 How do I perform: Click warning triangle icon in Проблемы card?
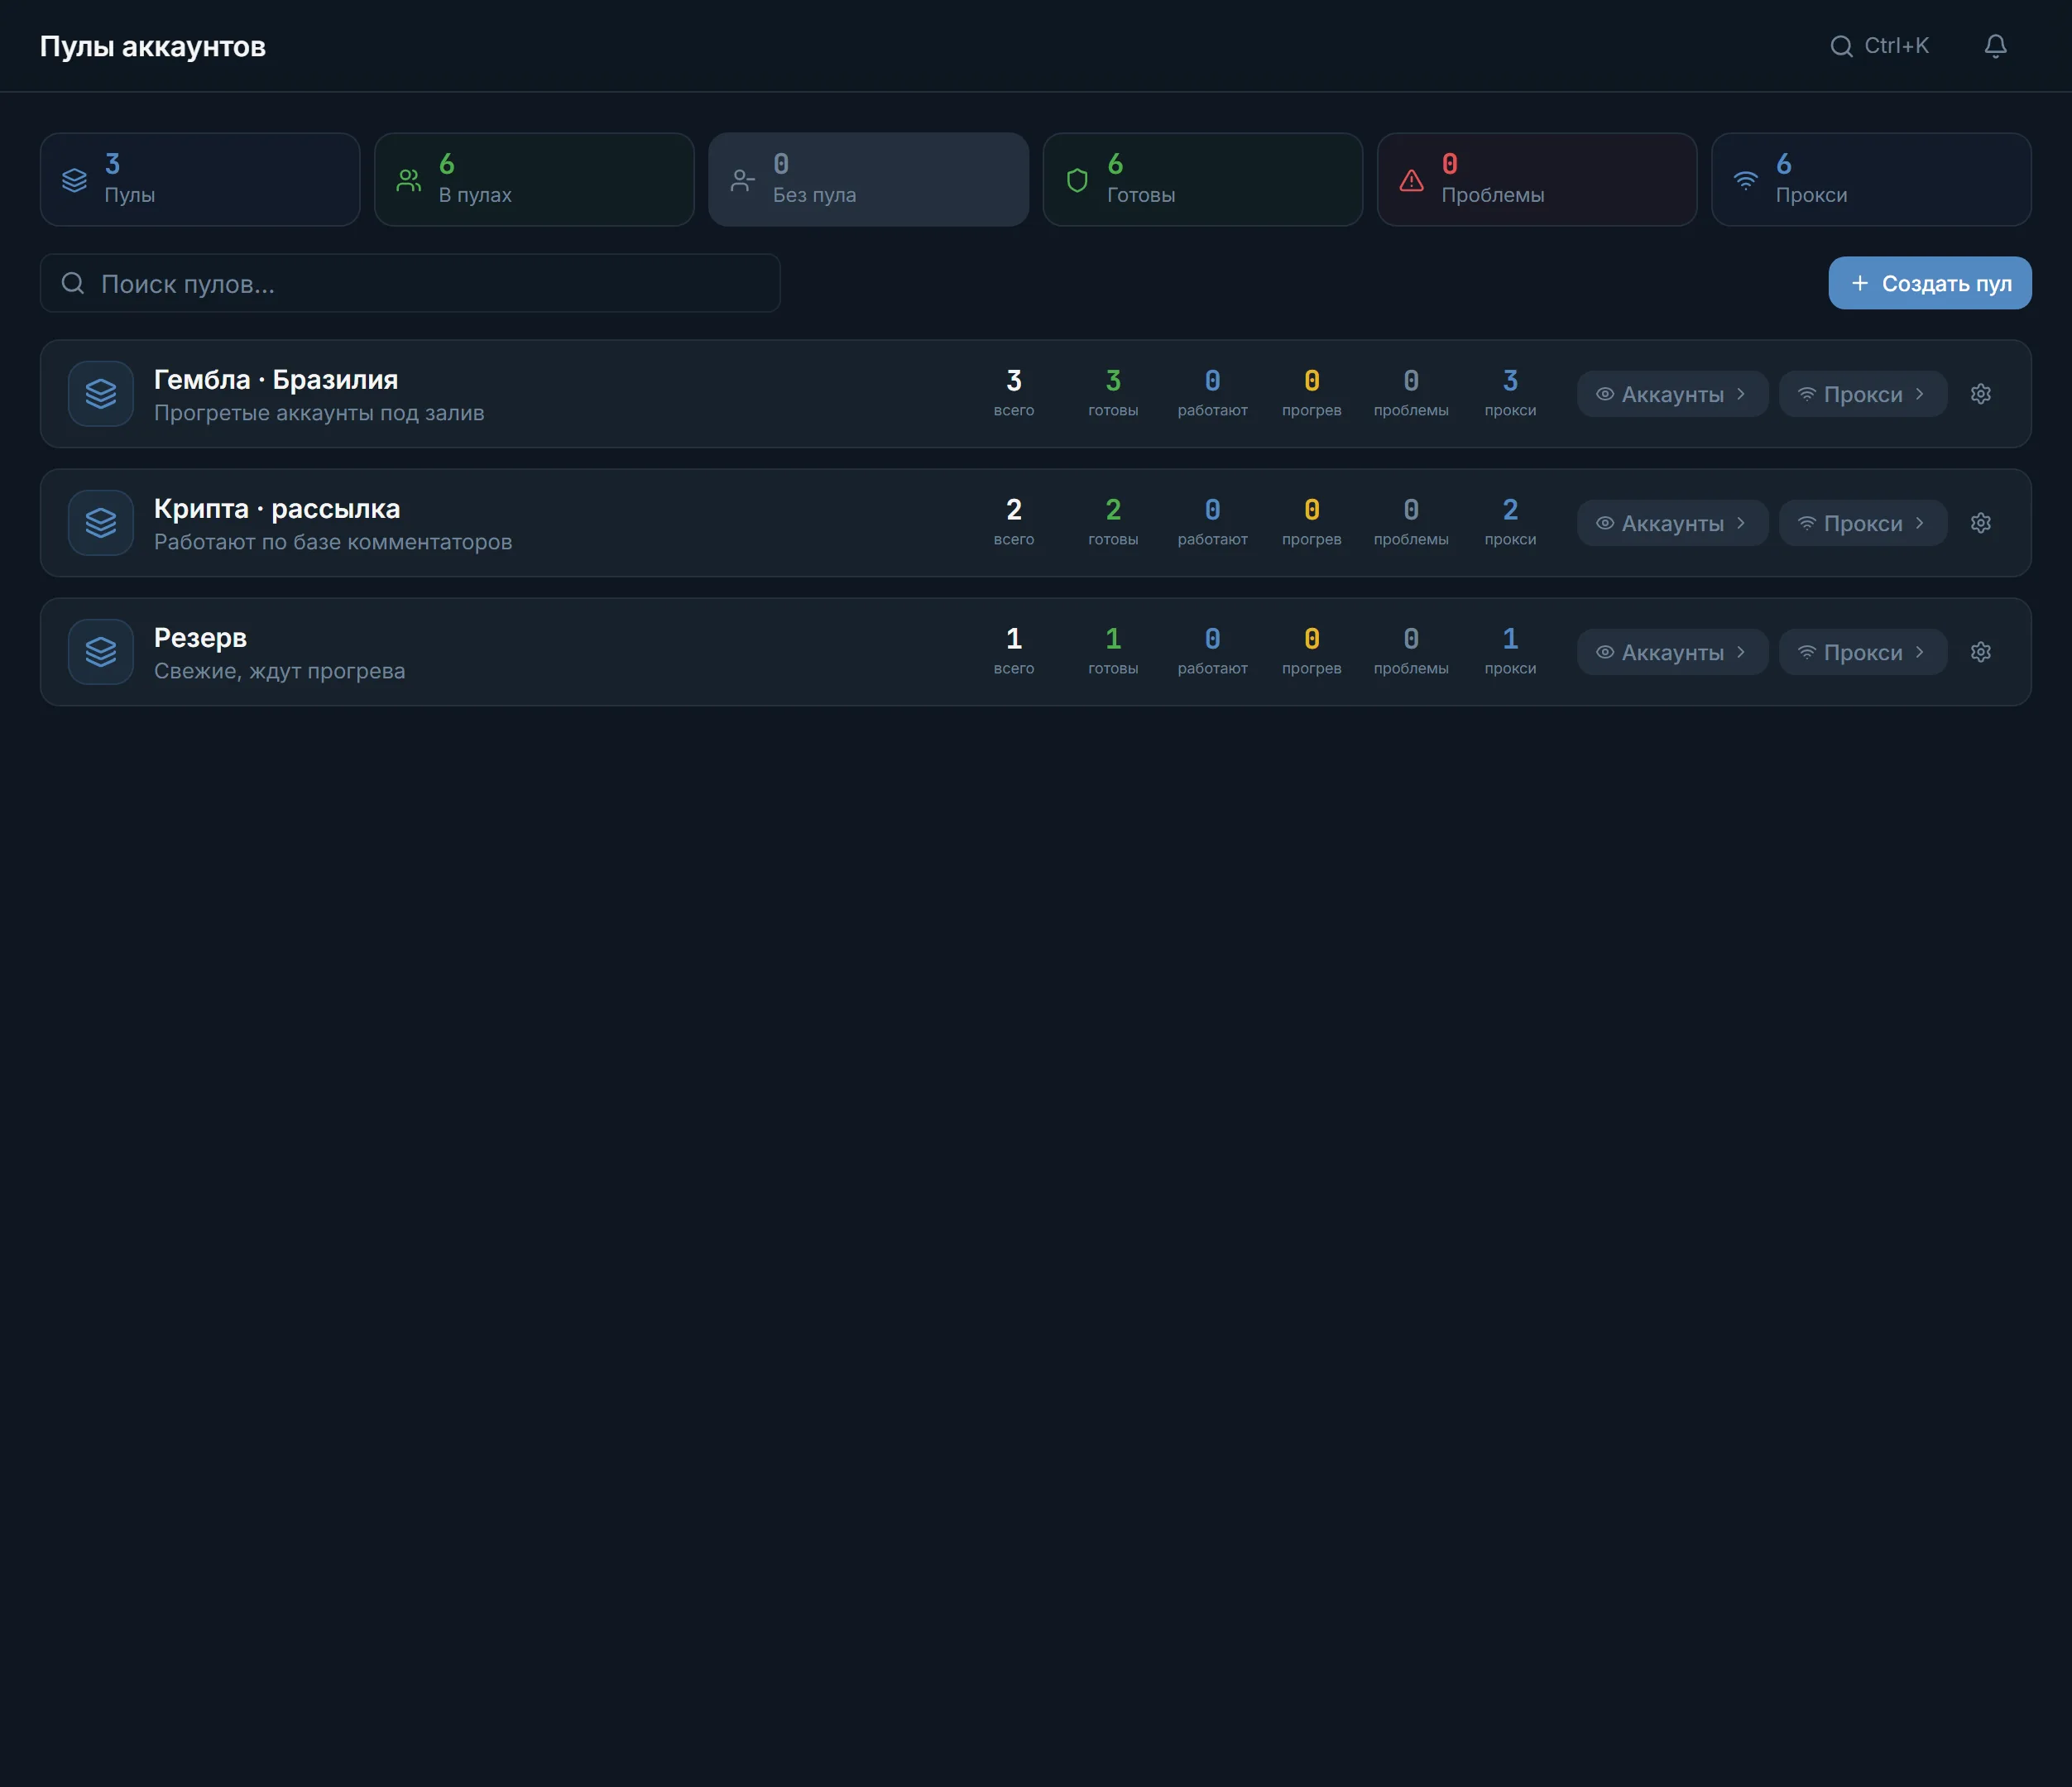(x=1411, y=180)
